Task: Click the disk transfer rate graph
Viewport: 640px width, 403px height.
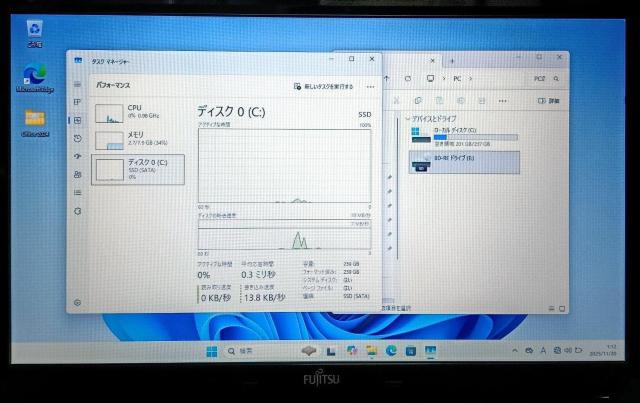Action: click(284, 235)
